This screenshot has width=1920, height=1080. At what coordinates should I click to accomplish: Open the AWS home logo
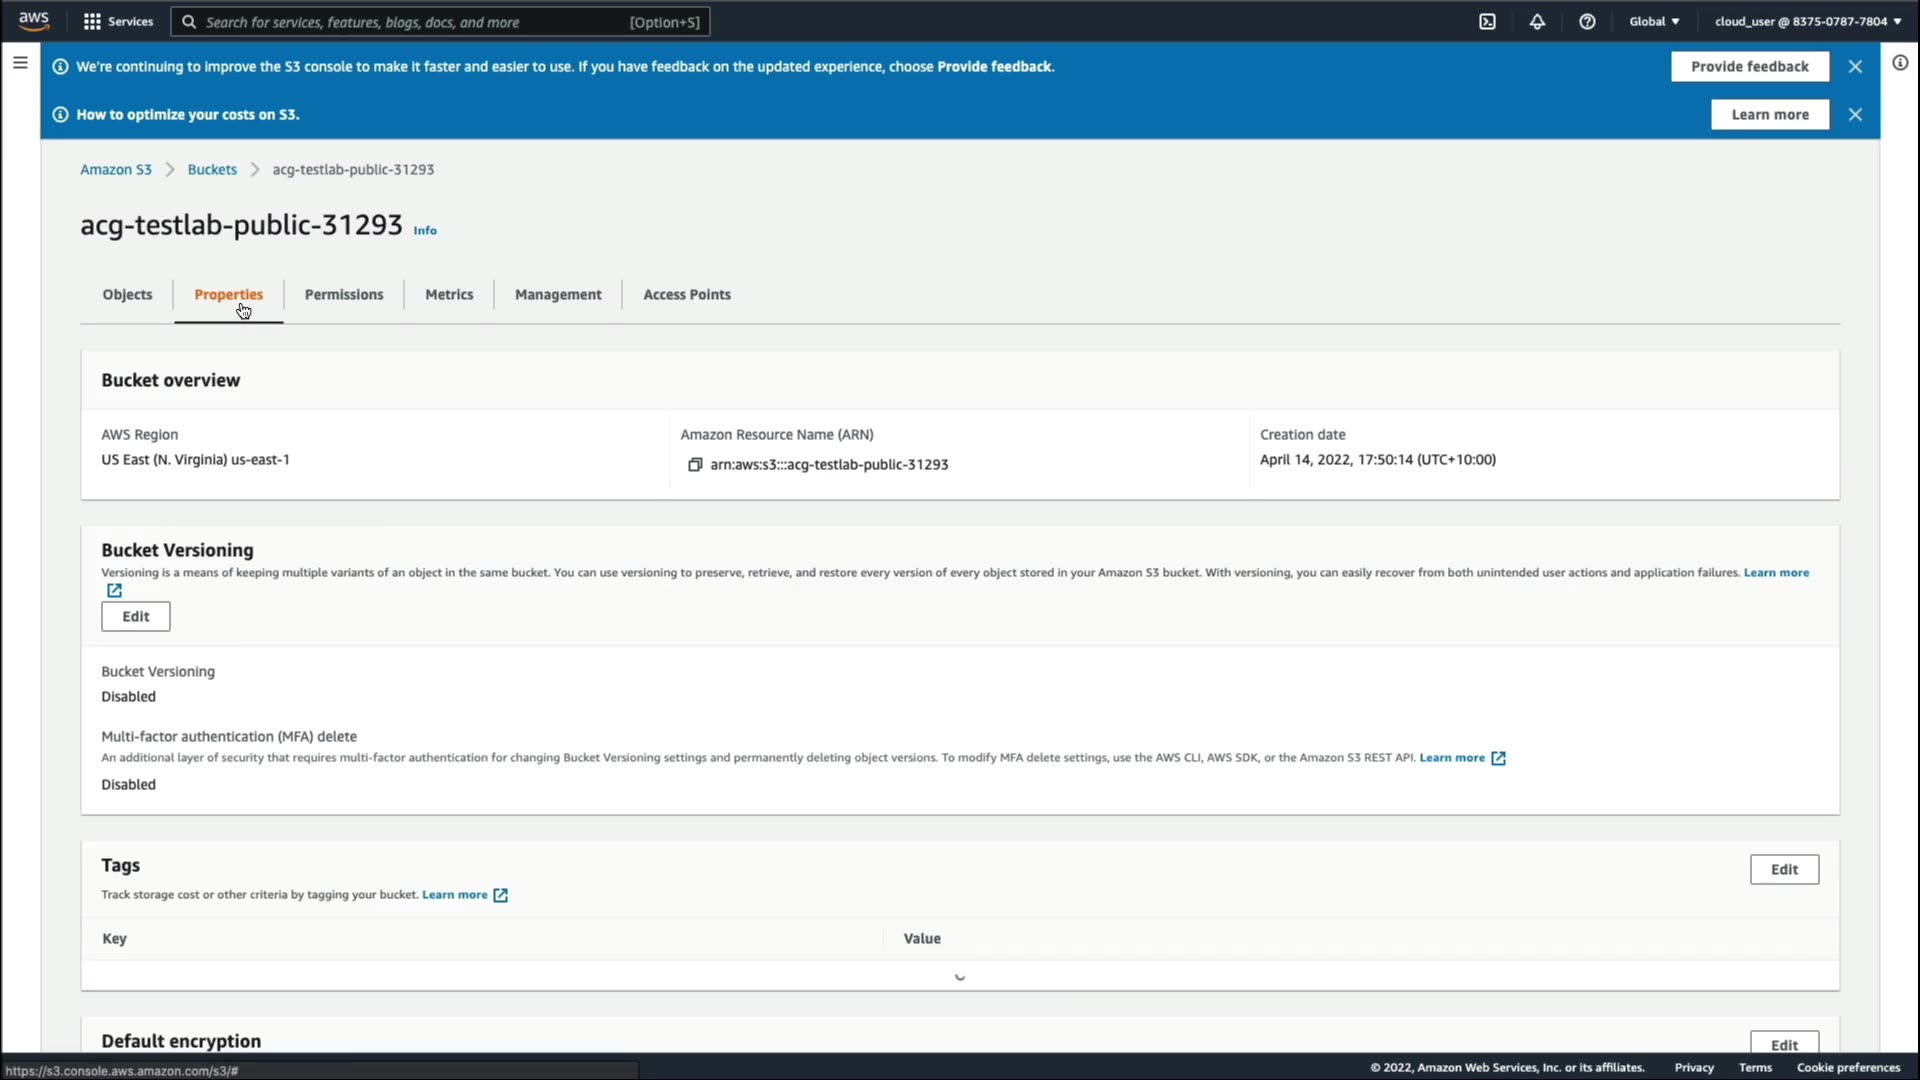(34, 21)
